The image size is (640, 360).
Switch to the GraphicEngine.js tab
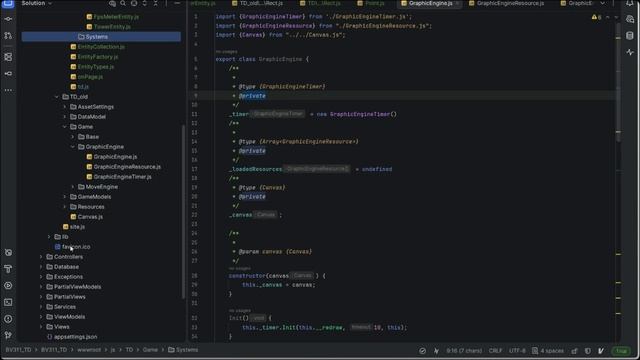430,3
